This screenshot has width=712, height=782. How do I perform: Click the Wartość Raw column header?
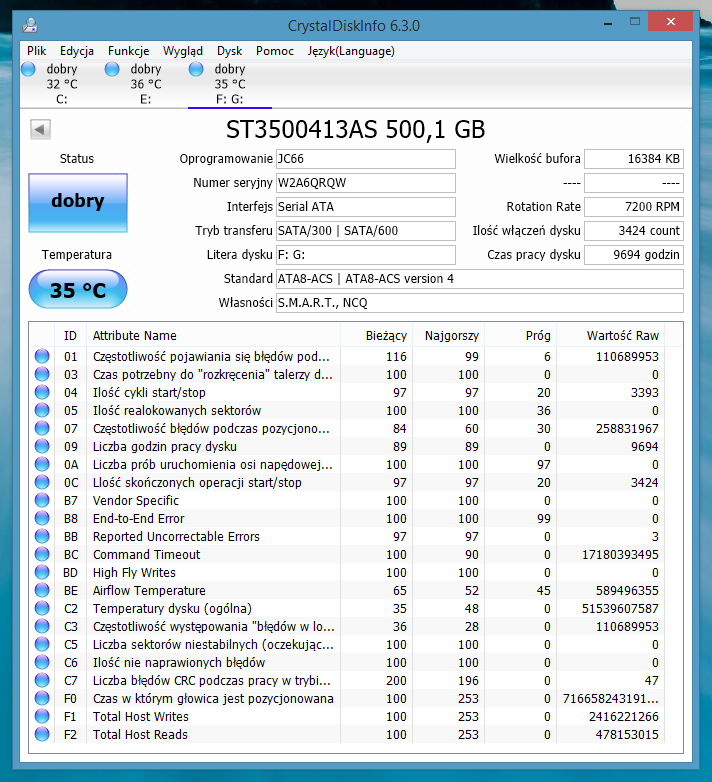611,335
